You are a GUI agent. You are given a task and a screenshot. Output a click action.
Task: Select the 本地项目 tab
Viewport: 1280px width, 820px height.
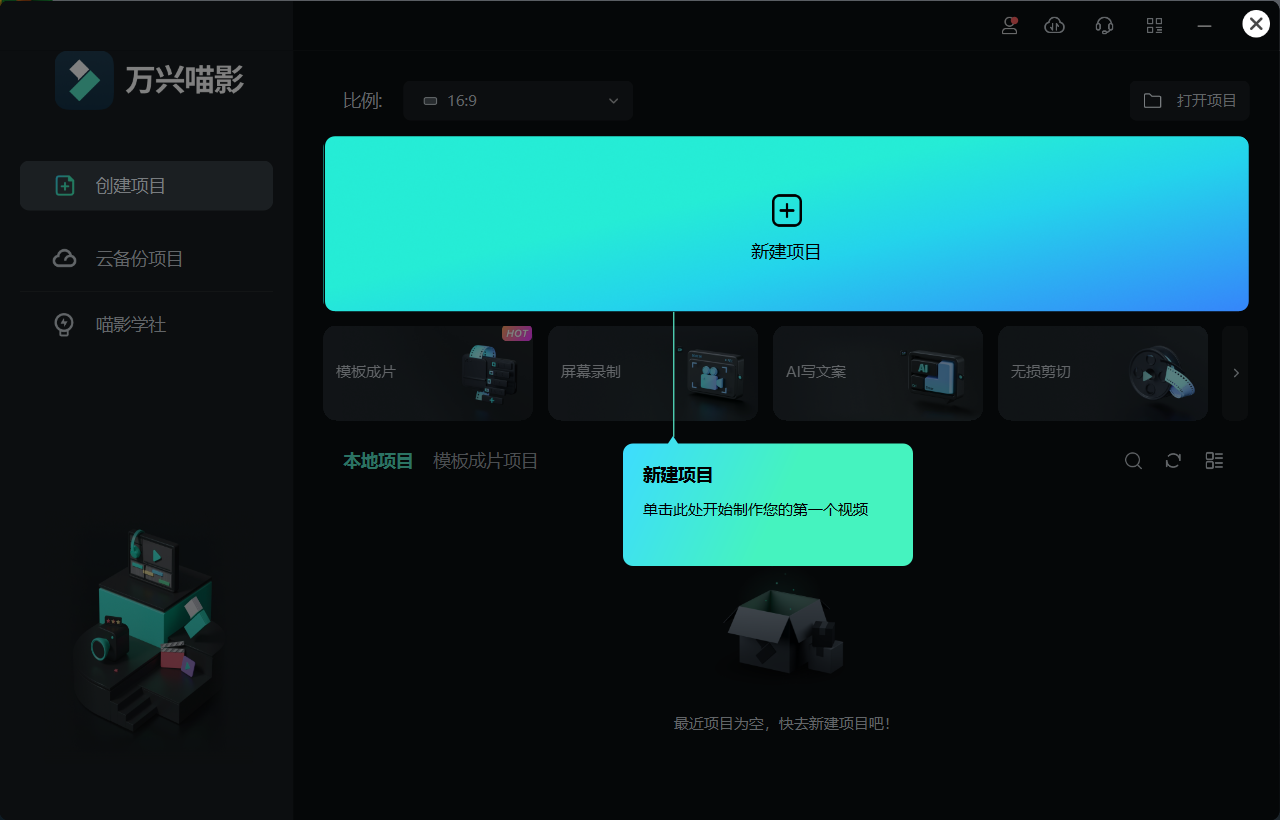(377, 460)
